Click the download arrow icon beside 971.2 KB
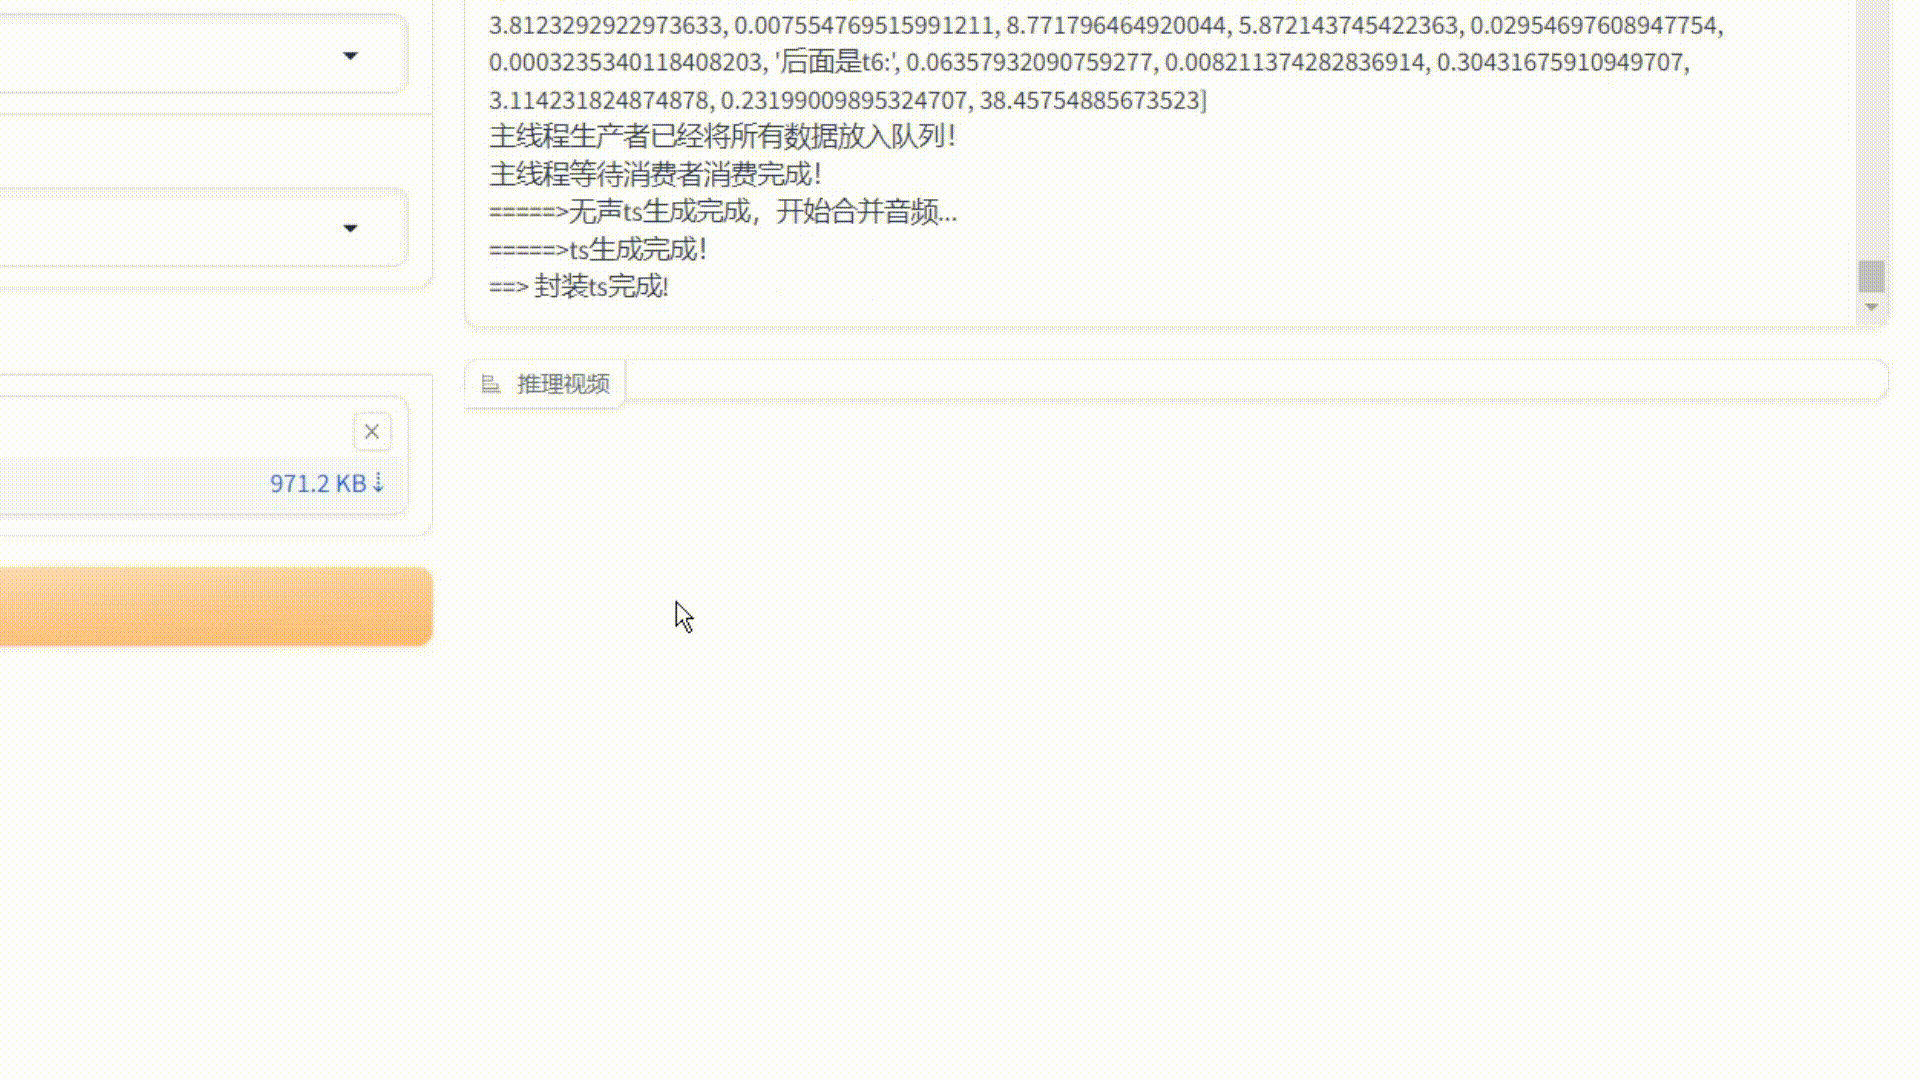This screenshot has width=1920, height=1080. click(378, 483)
